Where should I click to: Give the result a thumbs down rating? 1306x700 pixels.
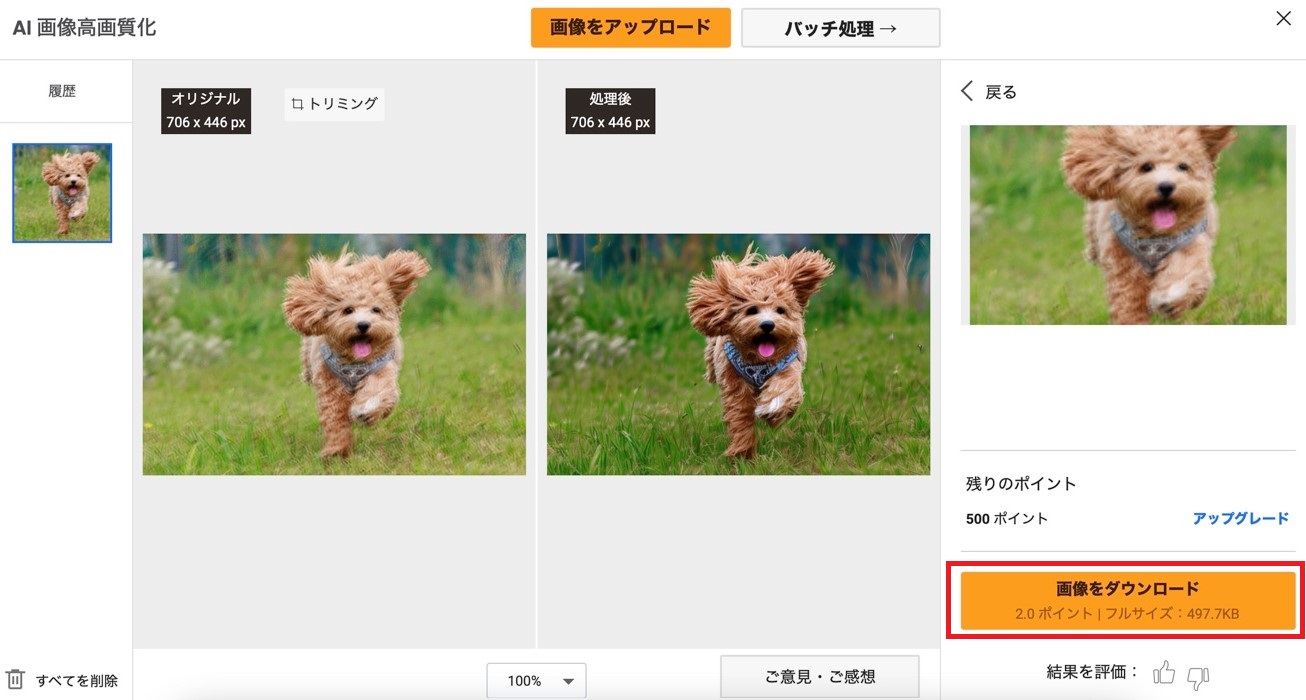1200,675
